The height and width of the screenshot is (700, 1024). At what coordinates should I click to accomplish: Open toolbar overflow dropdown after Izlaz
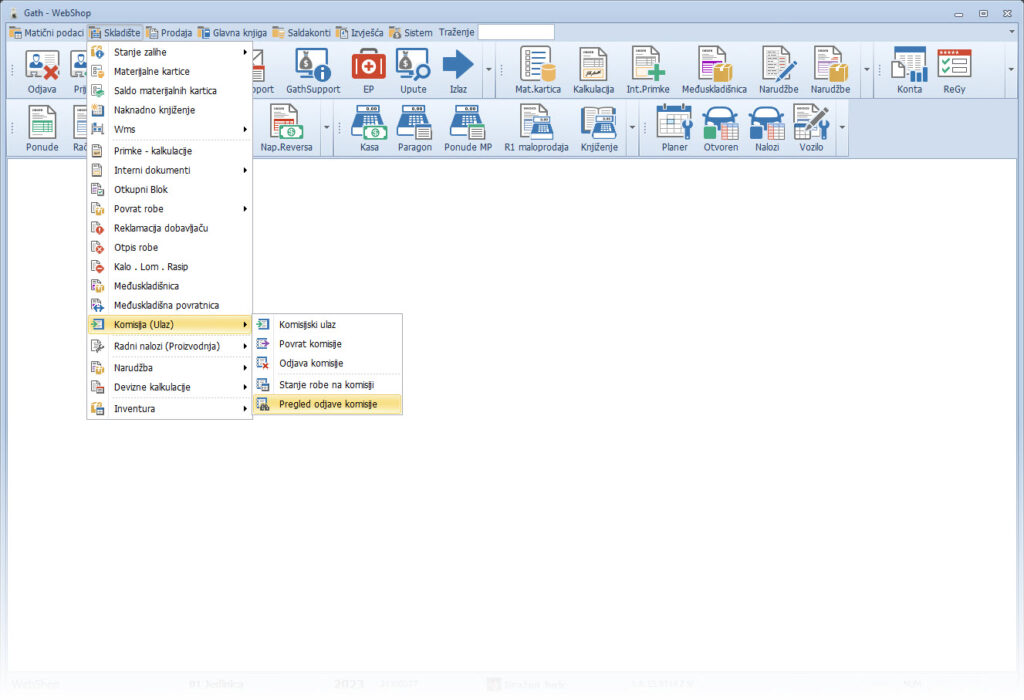point(489,70)
